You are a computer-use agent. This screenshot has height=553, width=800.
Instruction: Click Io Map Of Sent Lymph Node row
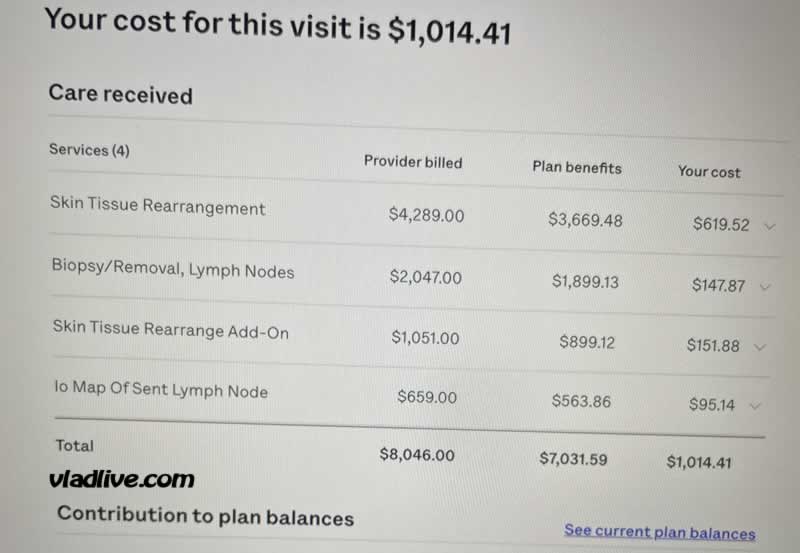point(409,395)
